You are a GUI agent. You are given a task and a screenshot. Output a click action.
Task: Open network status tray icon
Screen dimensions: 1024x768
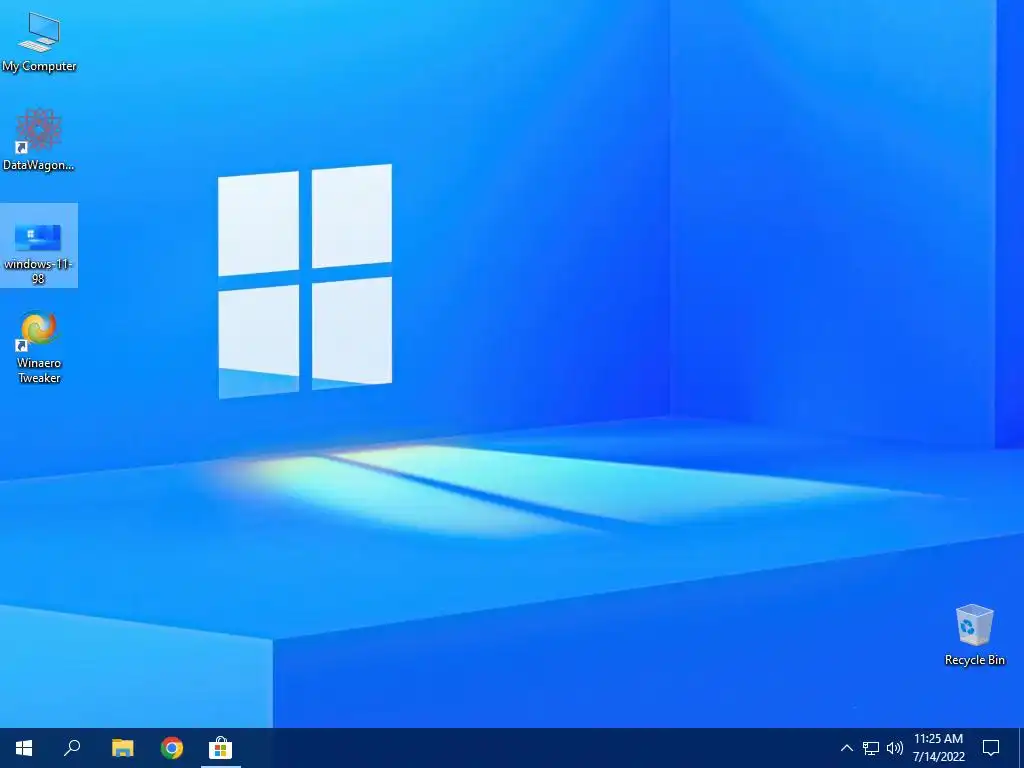pyautogui.click(x=871, y=748)
